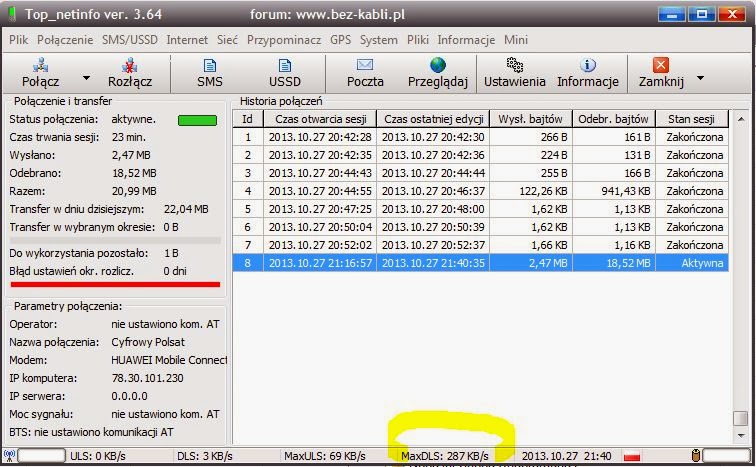The image size is (756, 467).
Task: Click antenna signal icon in status bar
Action: (9, 455)
